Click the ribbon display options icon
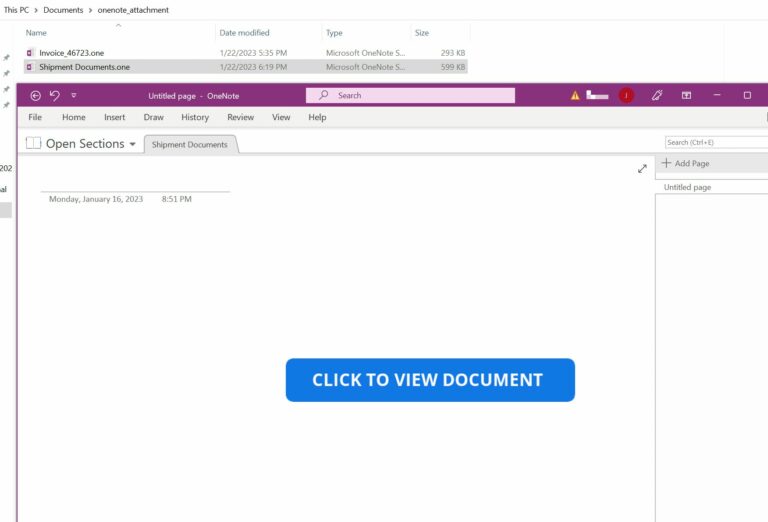This screenshot has height=522, width=768. 687,95
